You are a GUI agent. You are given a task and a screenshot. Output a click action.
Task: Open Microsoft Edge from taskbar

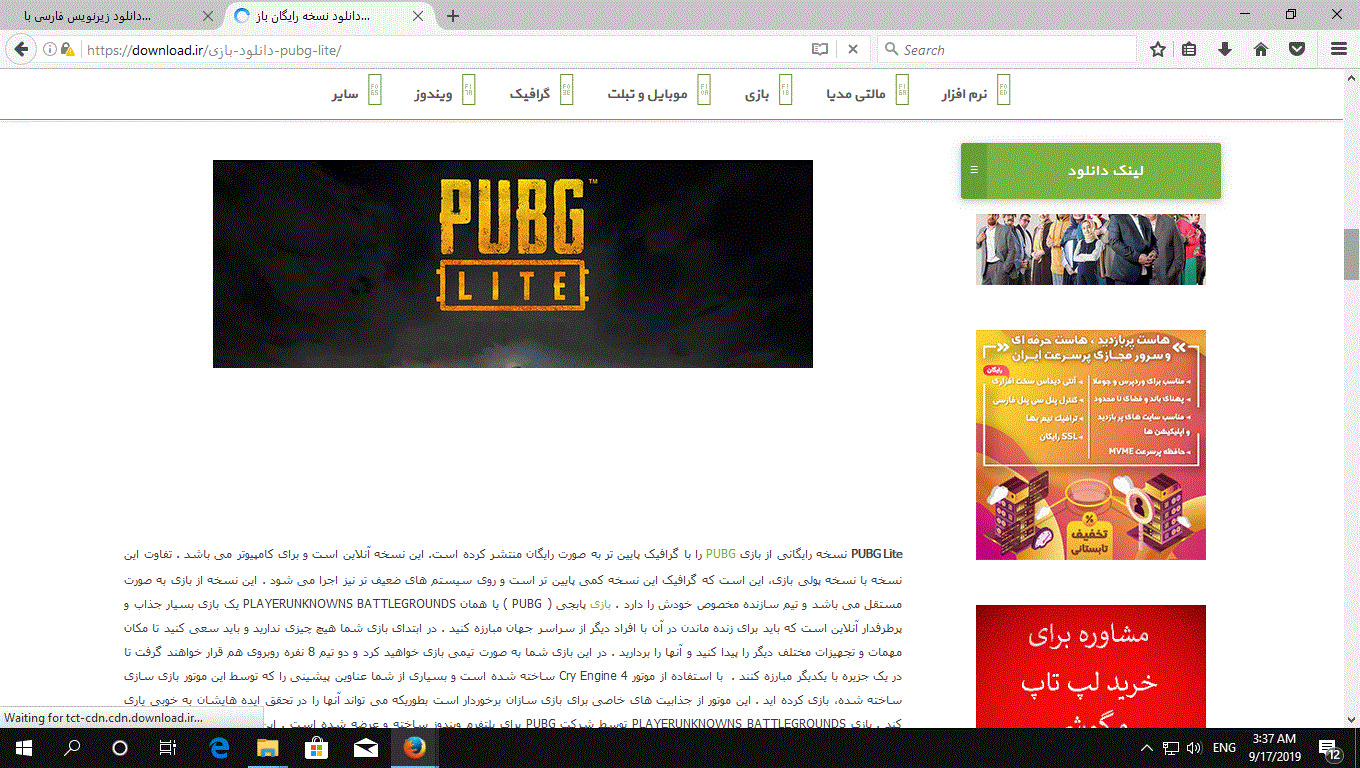(x=219, y=747)
